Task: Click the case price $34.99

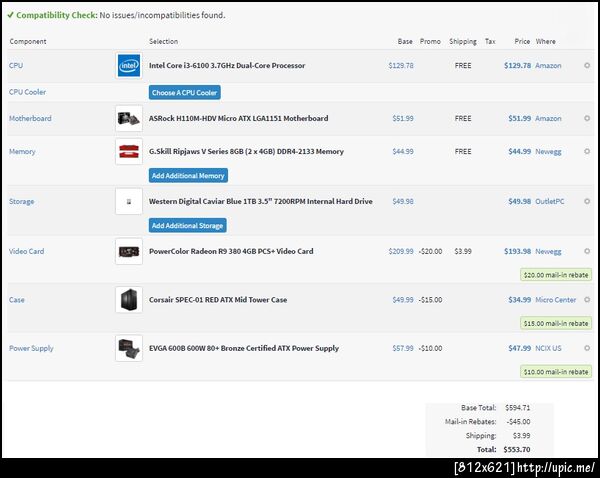Action: coord(519,300)
